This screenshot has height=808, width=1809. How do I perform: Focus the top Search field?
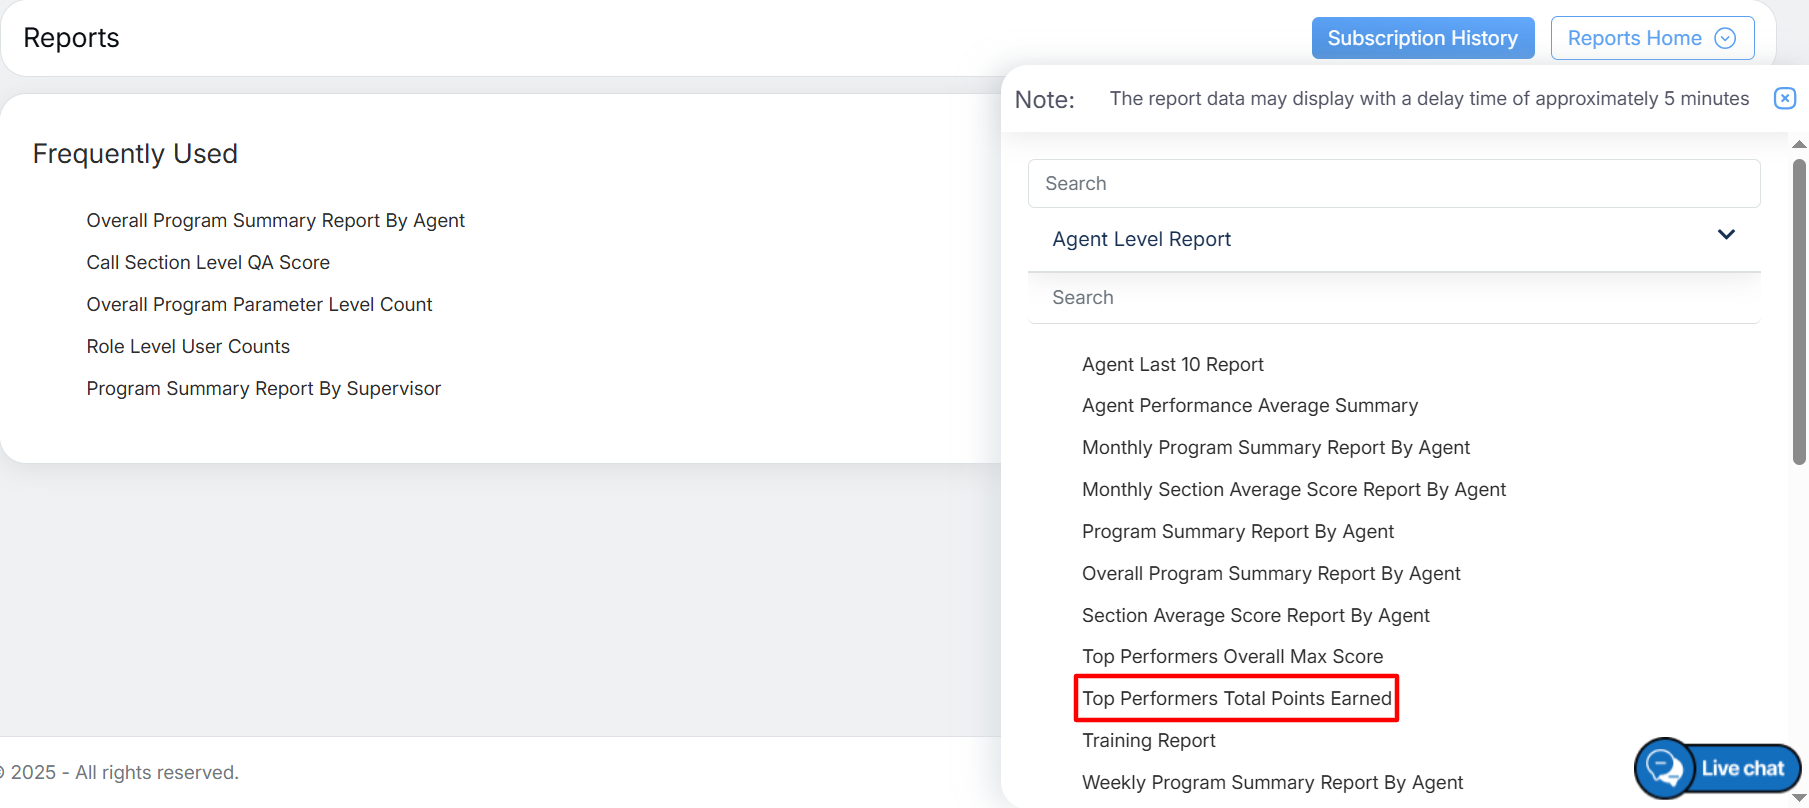(x=1393, y=184)
